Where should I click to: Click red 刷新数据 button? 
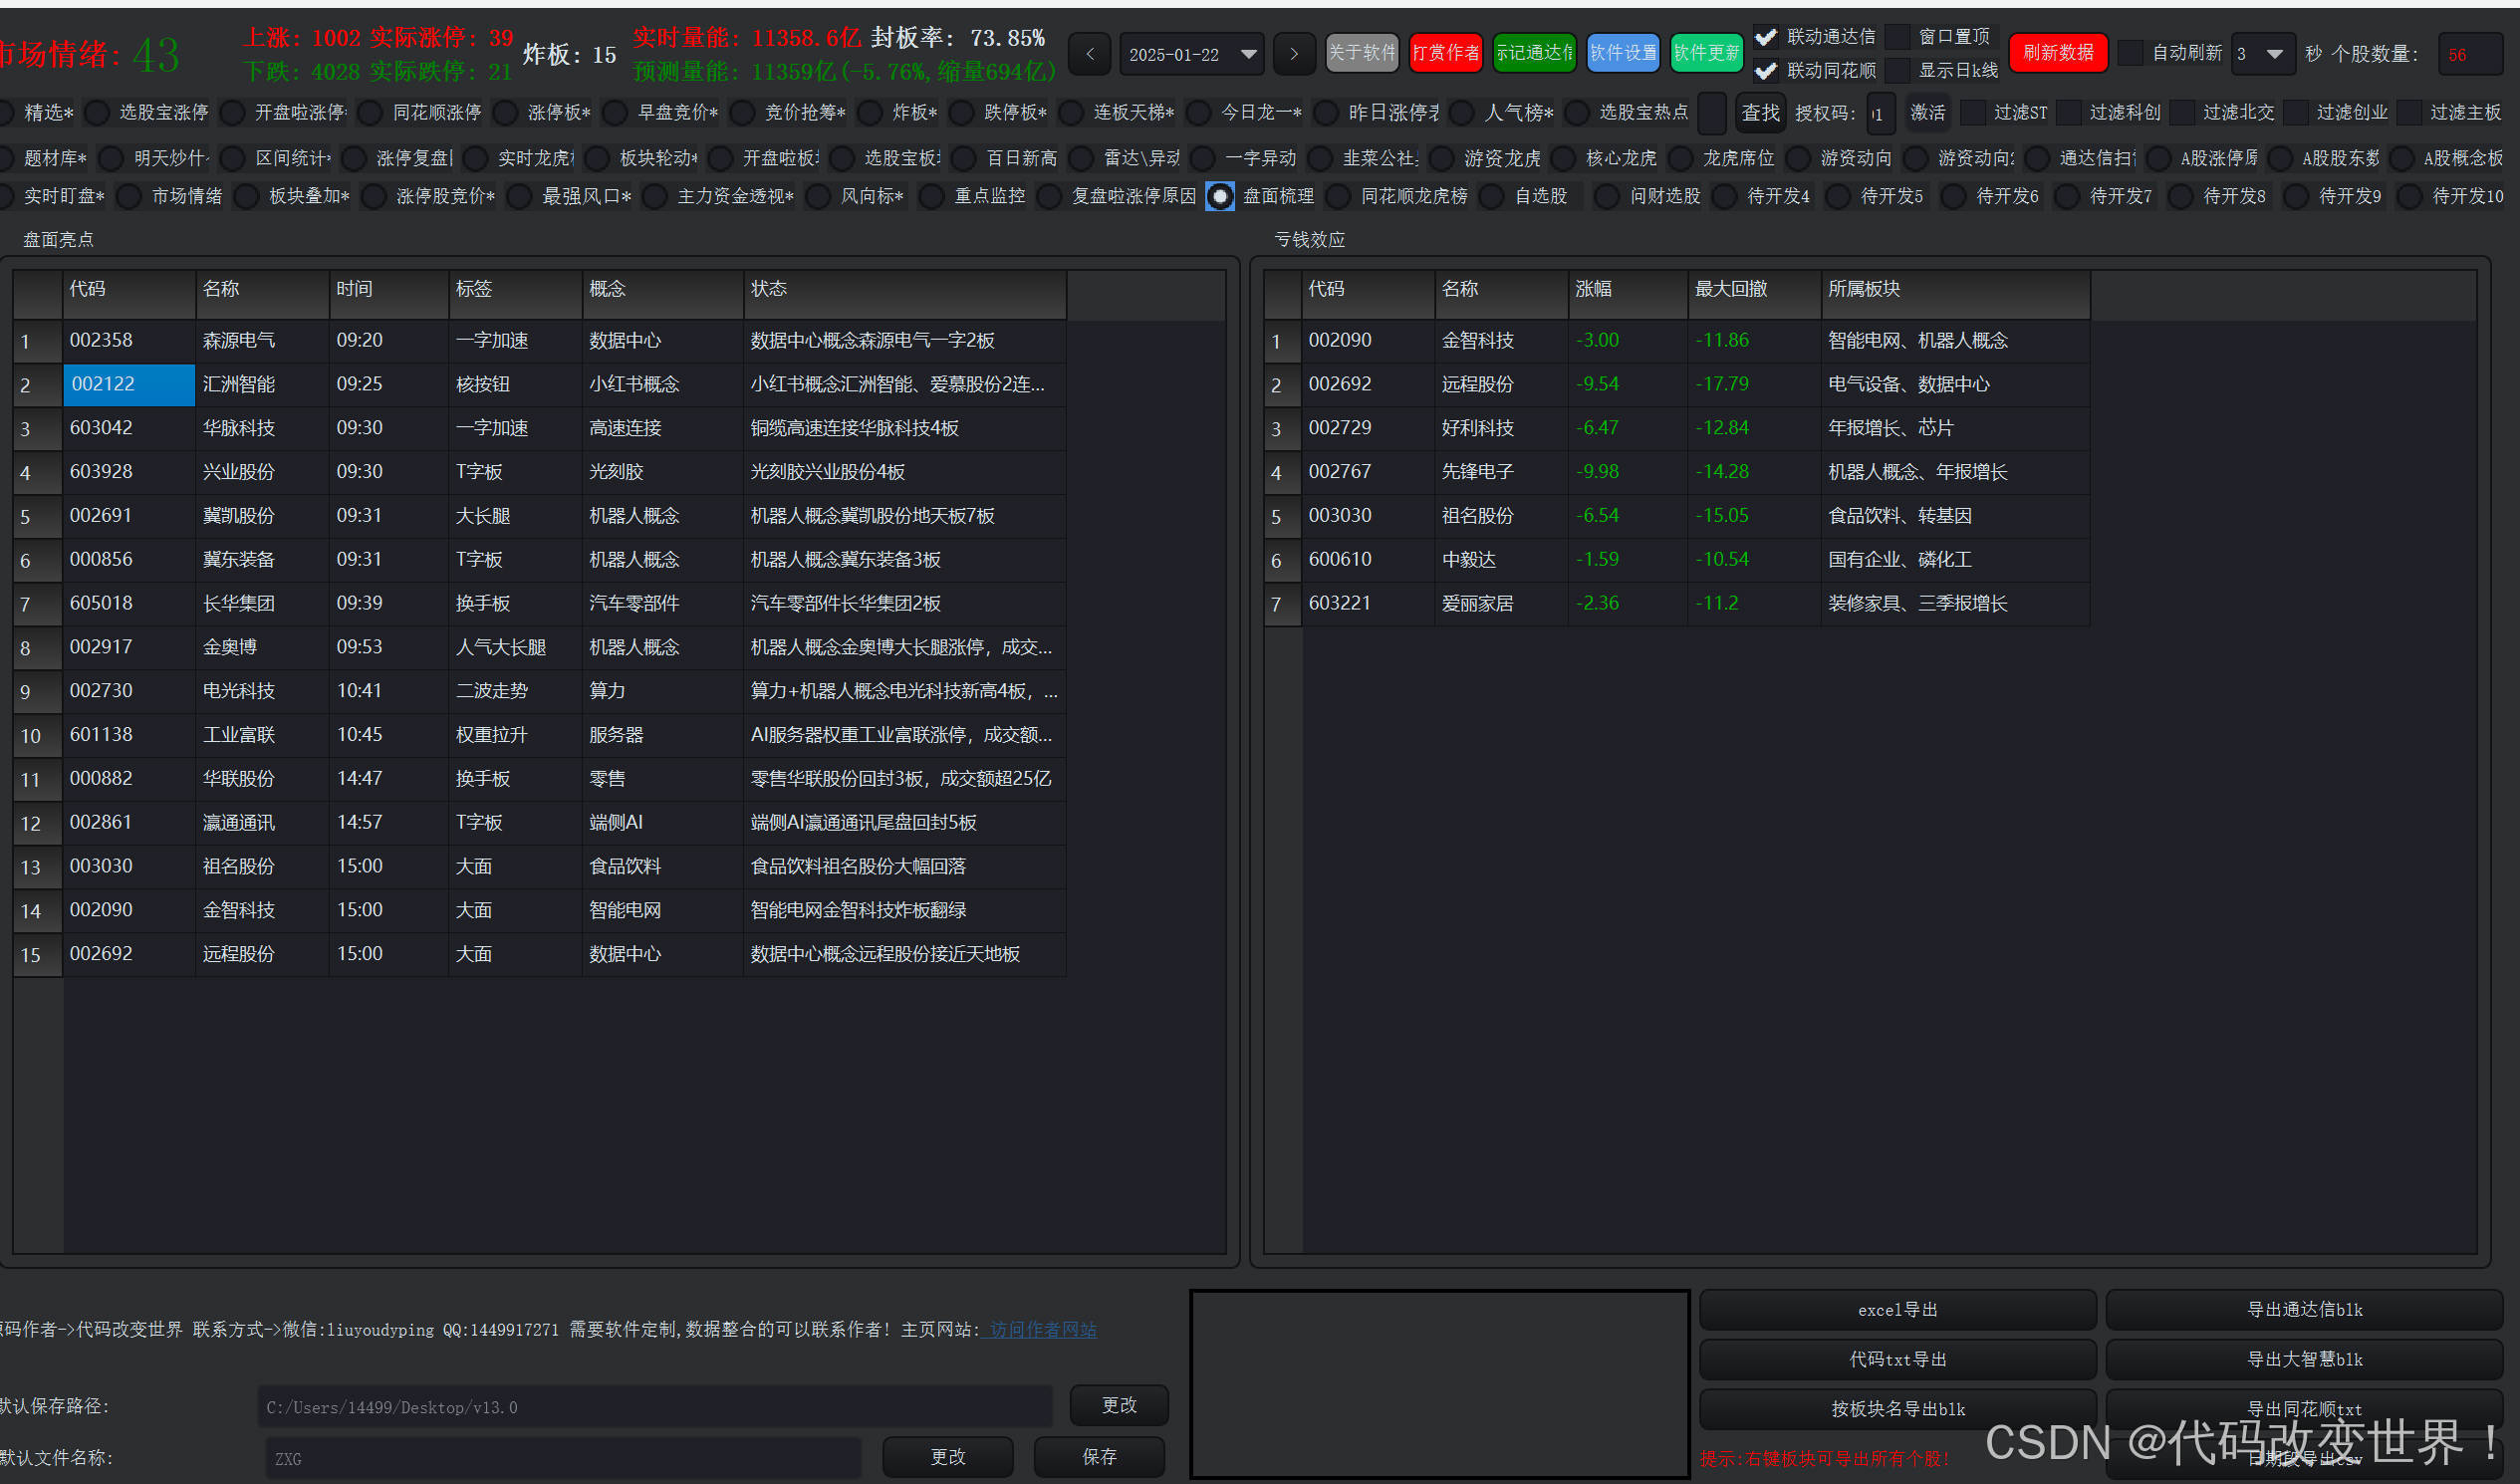click(2057, 53)
